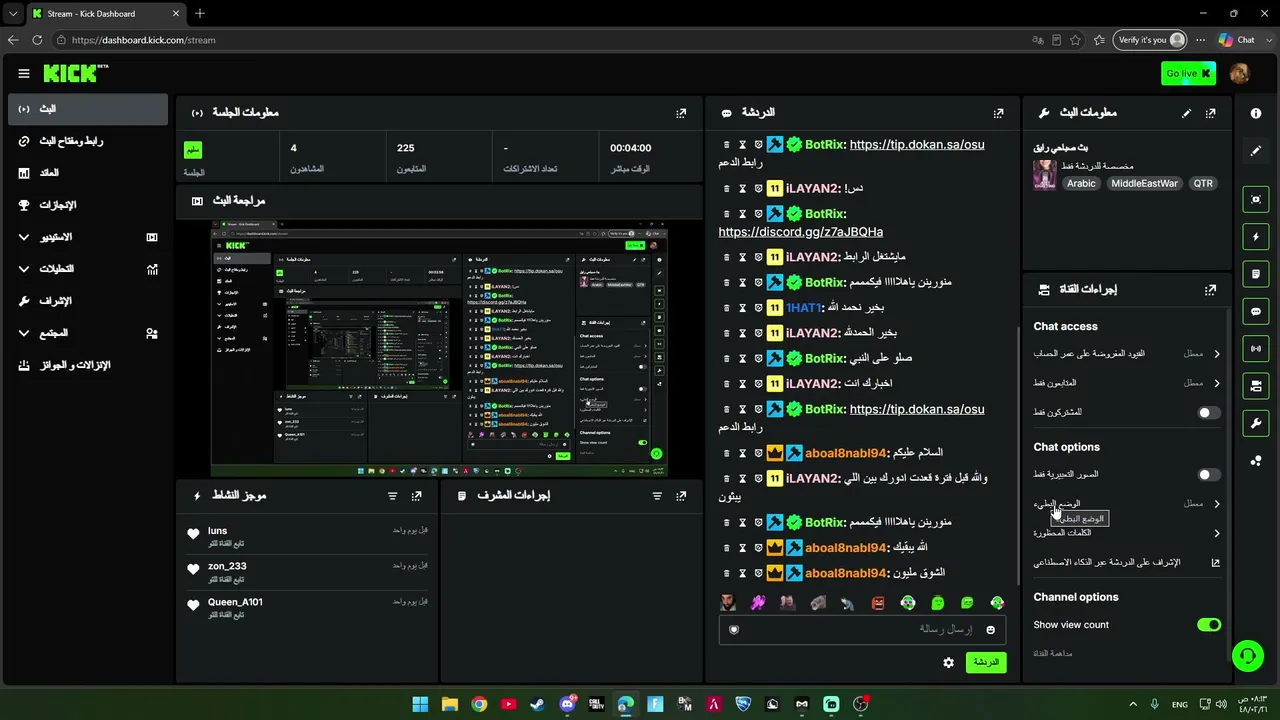
Task: Toggle الصور التعبيرية فقط switch
Action: [1209, 475]
